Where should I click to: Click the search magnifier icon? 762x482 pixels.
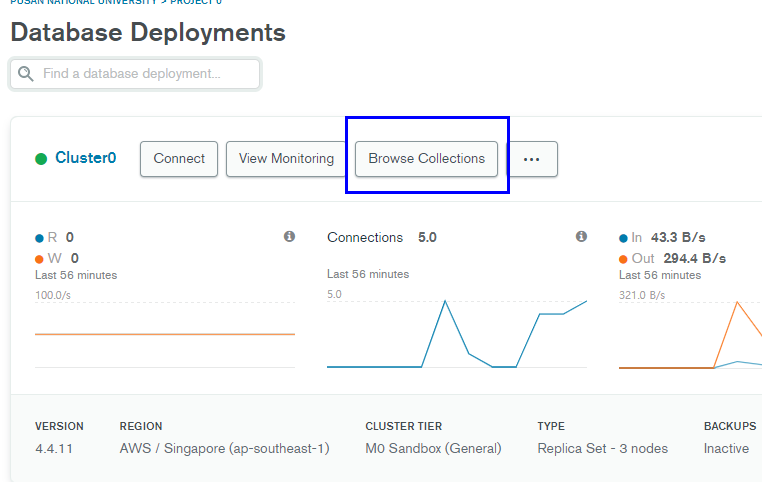(26, 74)
